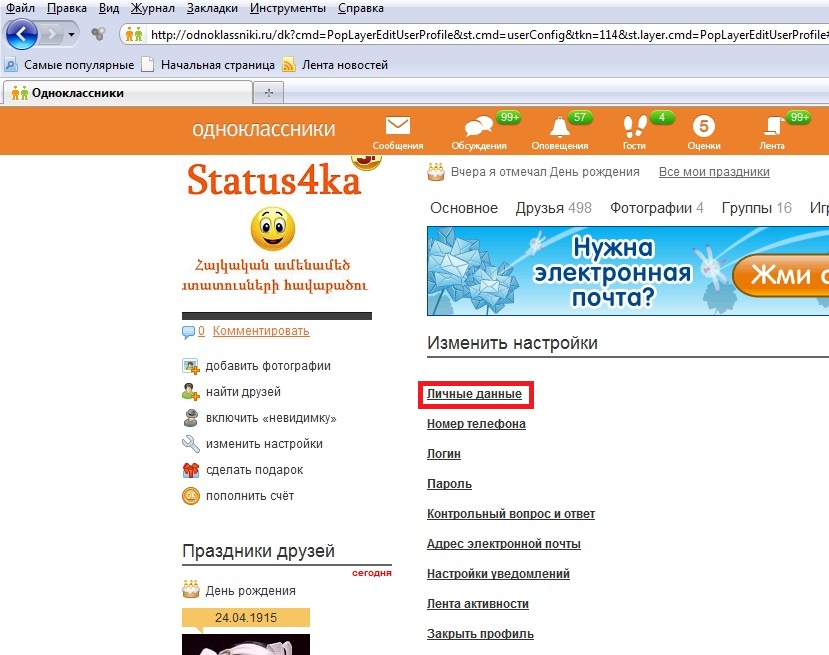Click the browser Forward arrow button
The width and height of the screenshot is (829, 655).
point(51,35)
